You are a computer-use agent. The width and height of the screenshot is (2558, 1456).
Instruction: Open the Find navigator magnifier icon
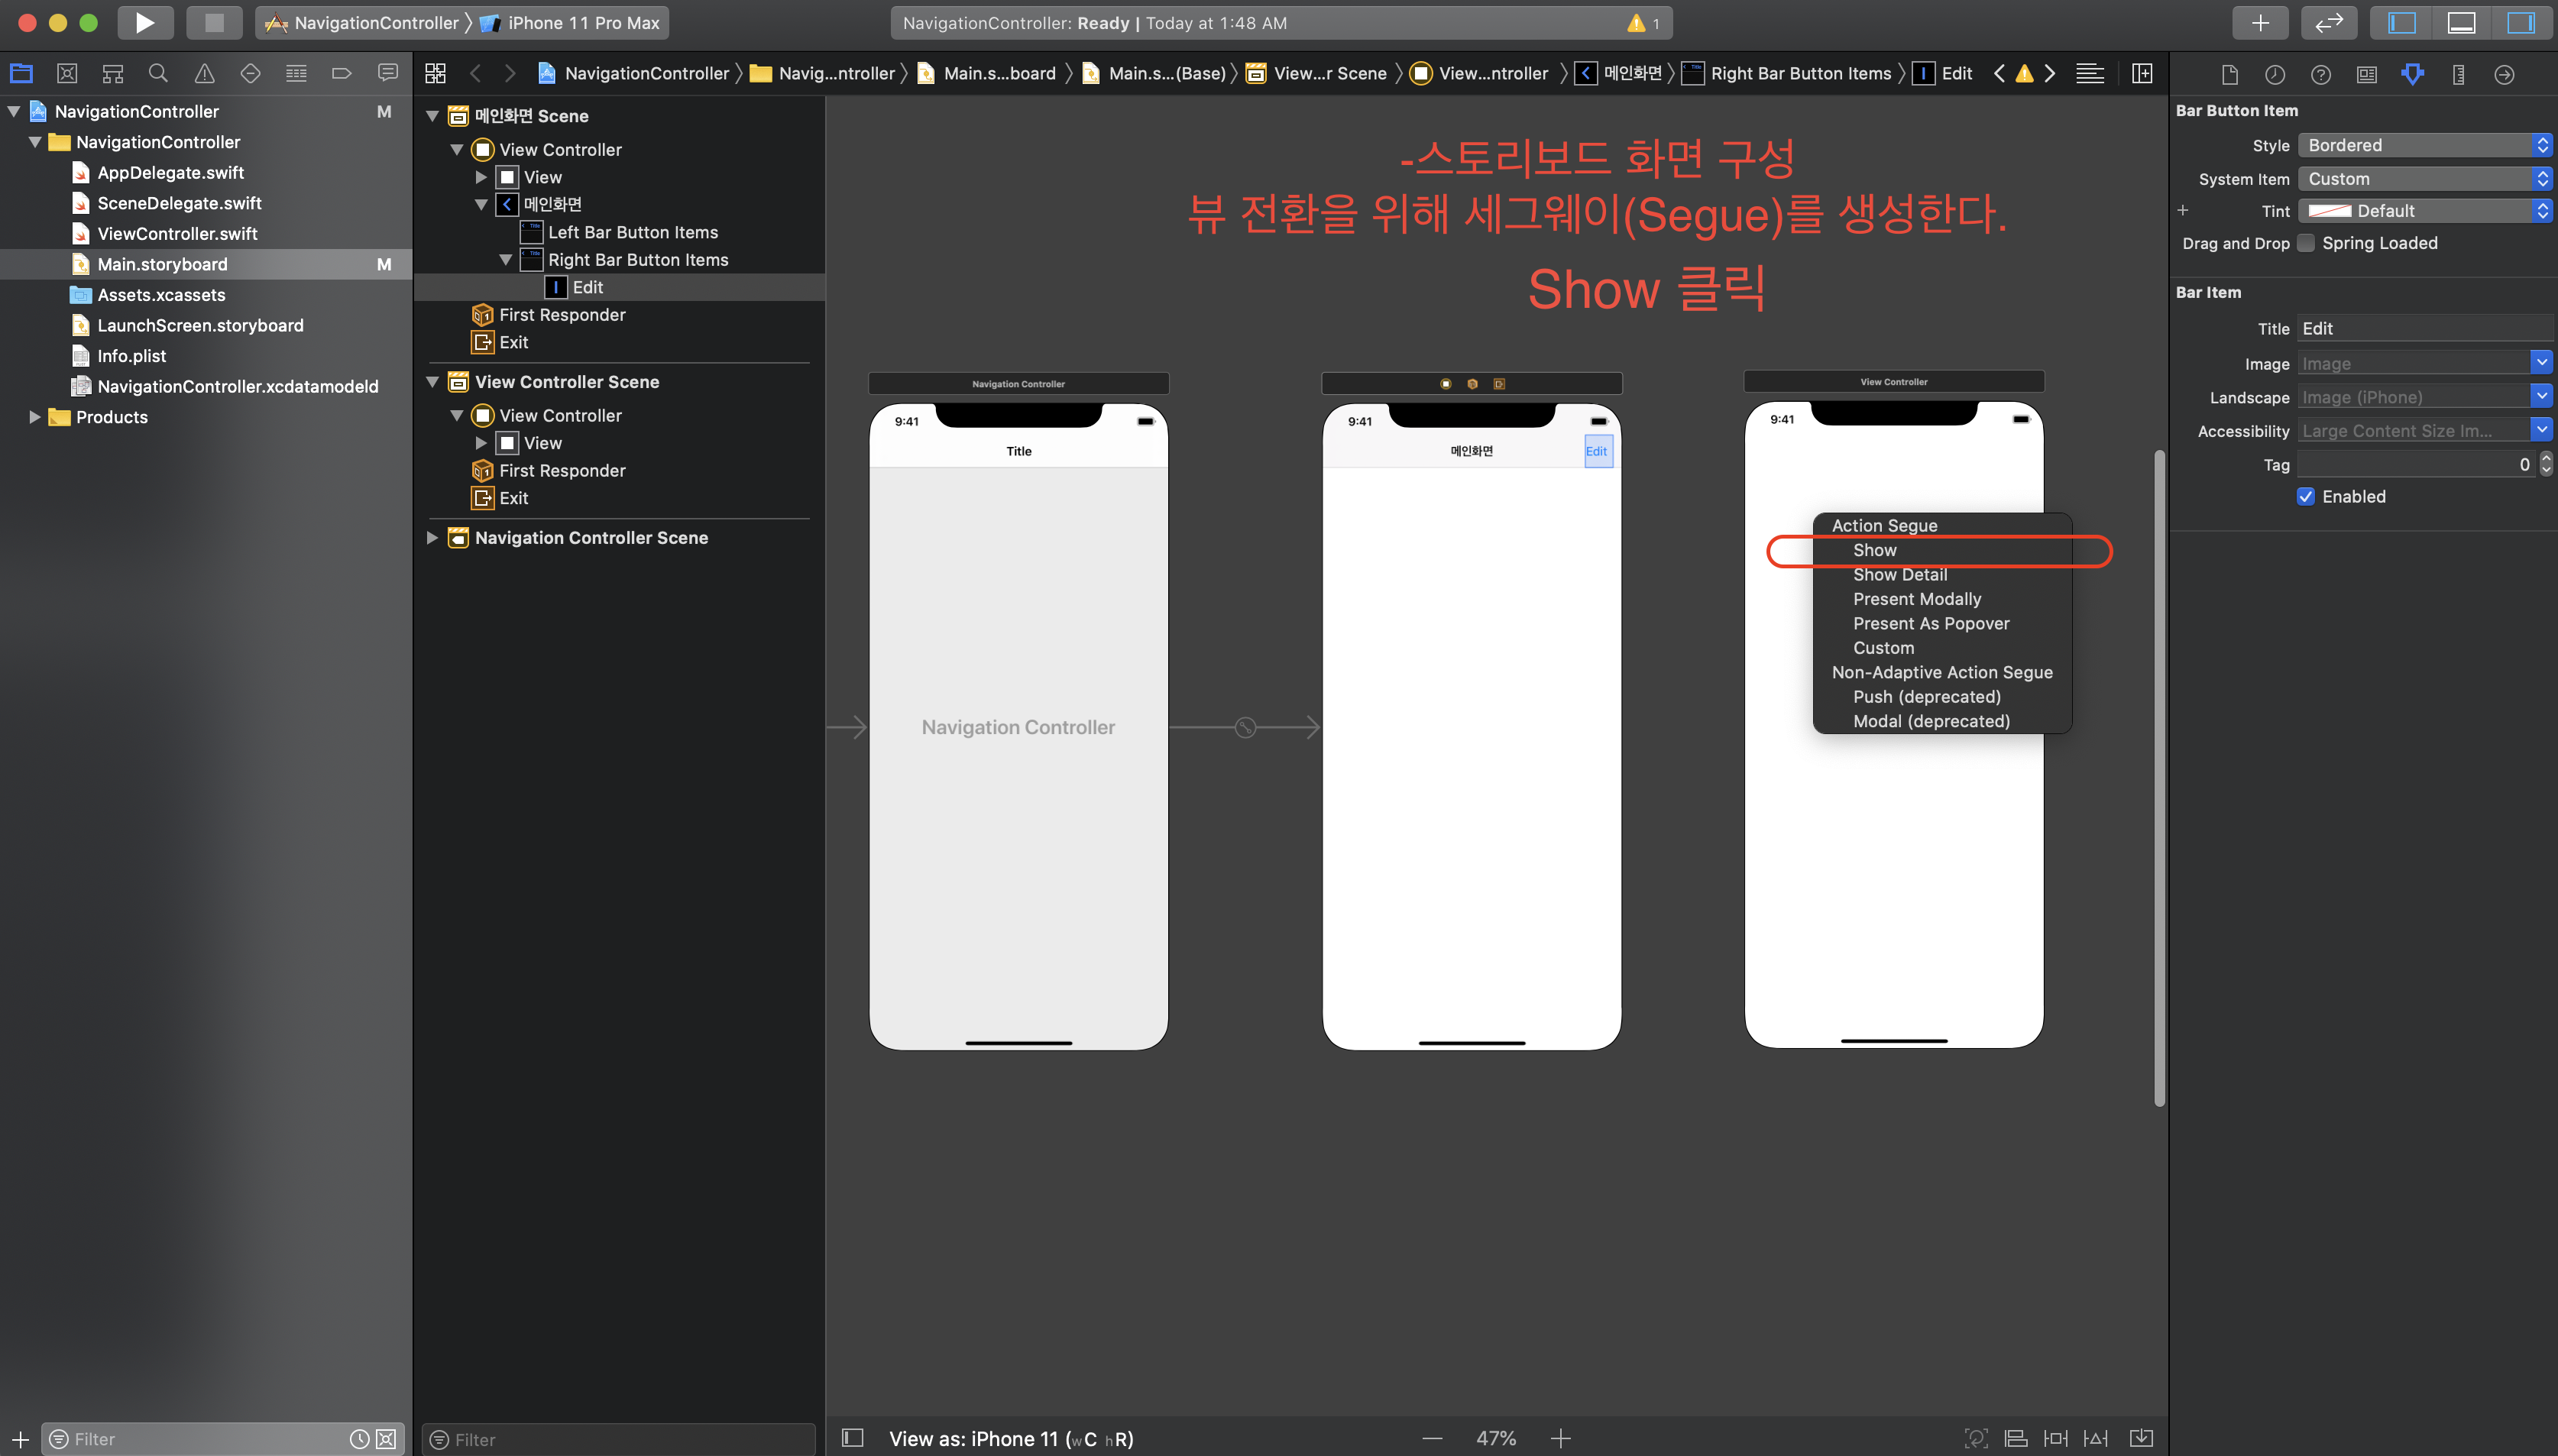158,73
